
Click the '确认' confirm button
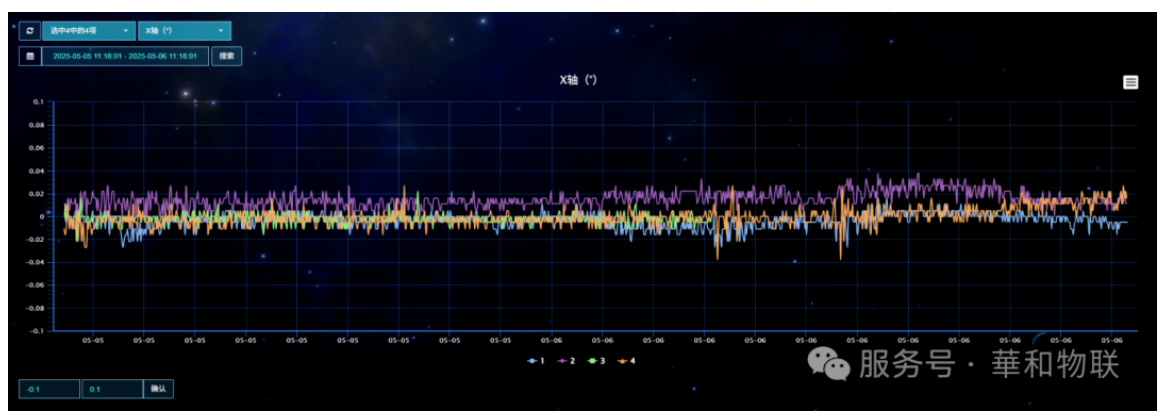pyautogui.click(x=158, y=389)
